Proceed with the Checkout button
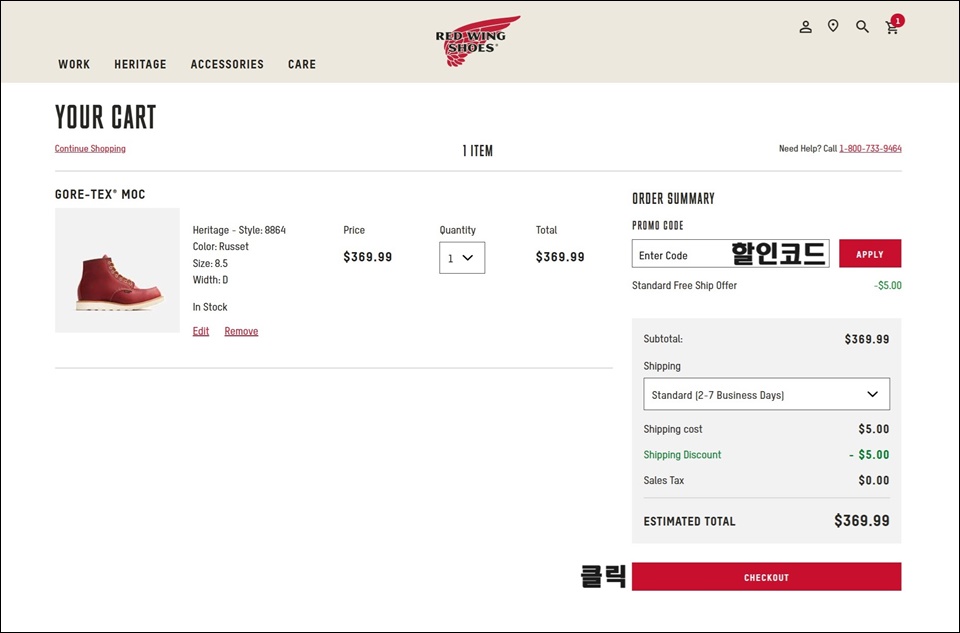 pyautogui.click(x=767, y=577)
